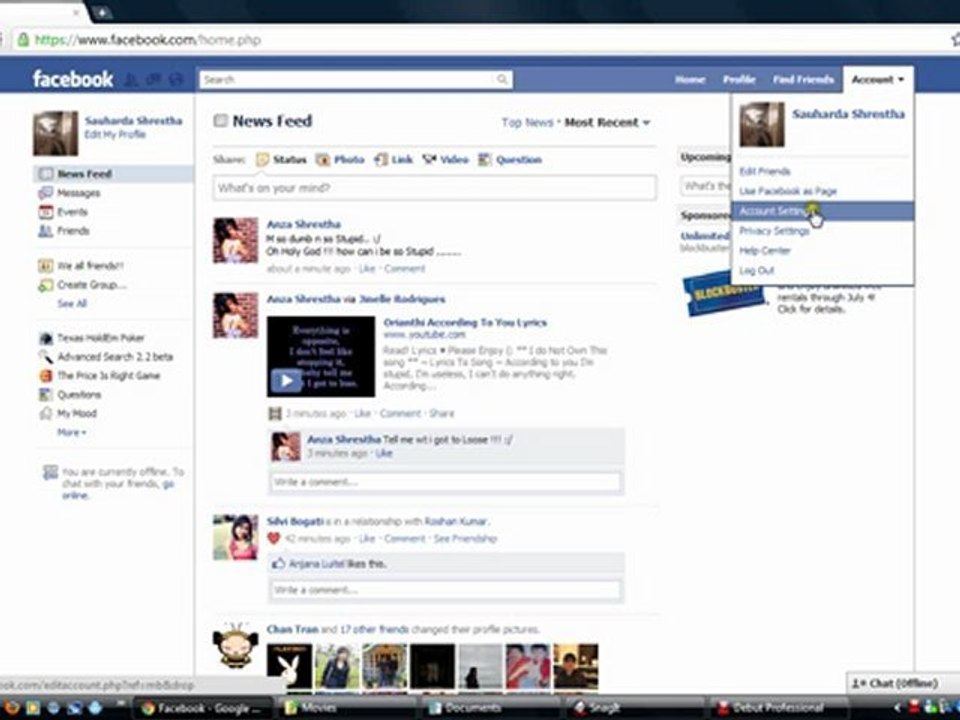Open Documents window from taskbar

click(492, 708)
